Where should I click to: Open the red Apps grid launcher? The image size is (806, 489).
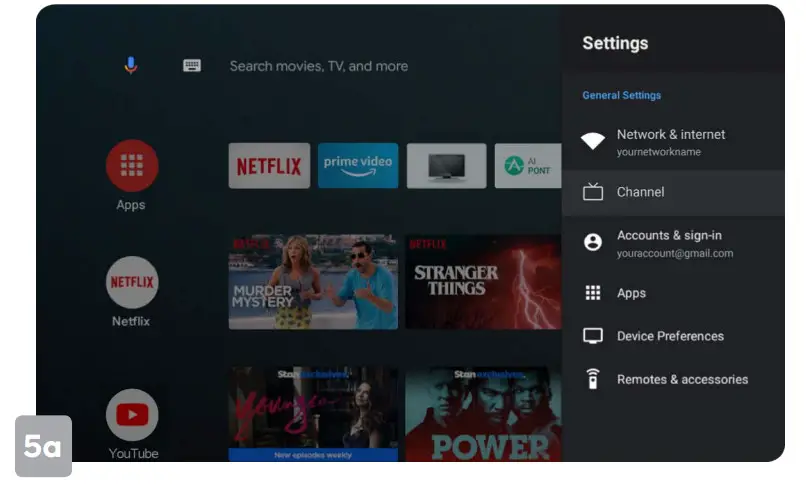coord(132,166)
